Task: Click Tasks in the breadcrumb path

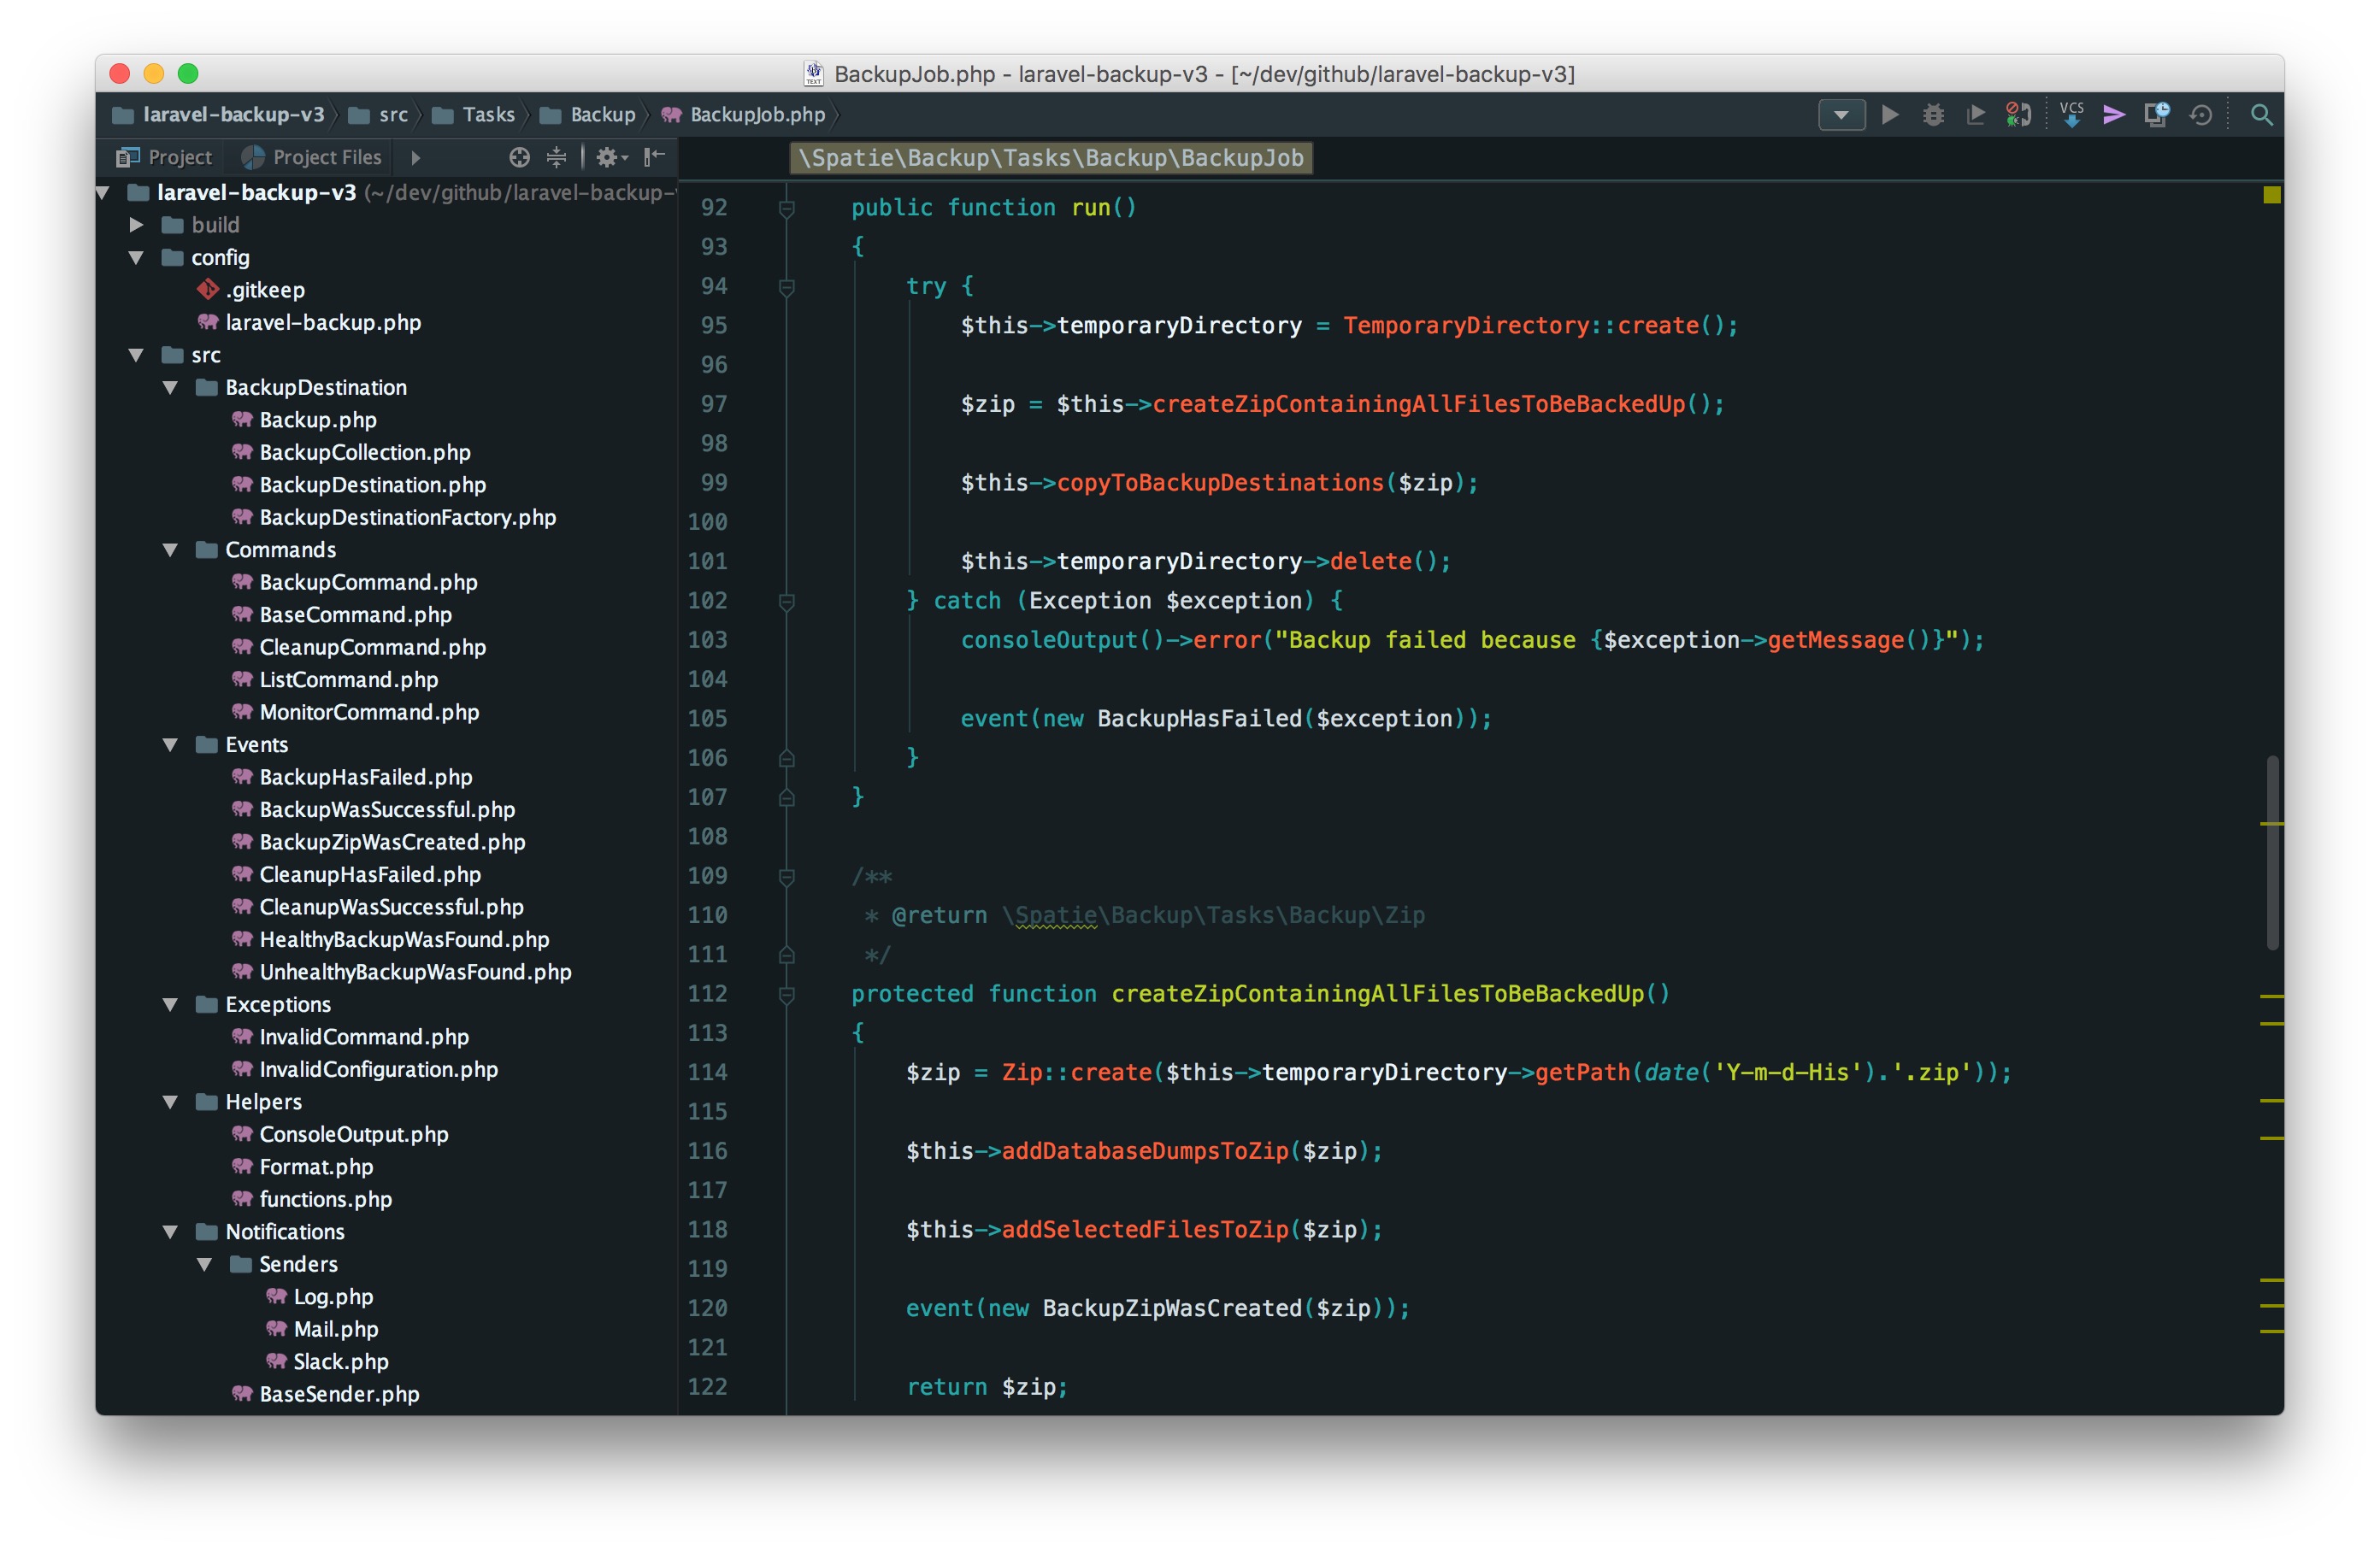Action: click(488, 115)
